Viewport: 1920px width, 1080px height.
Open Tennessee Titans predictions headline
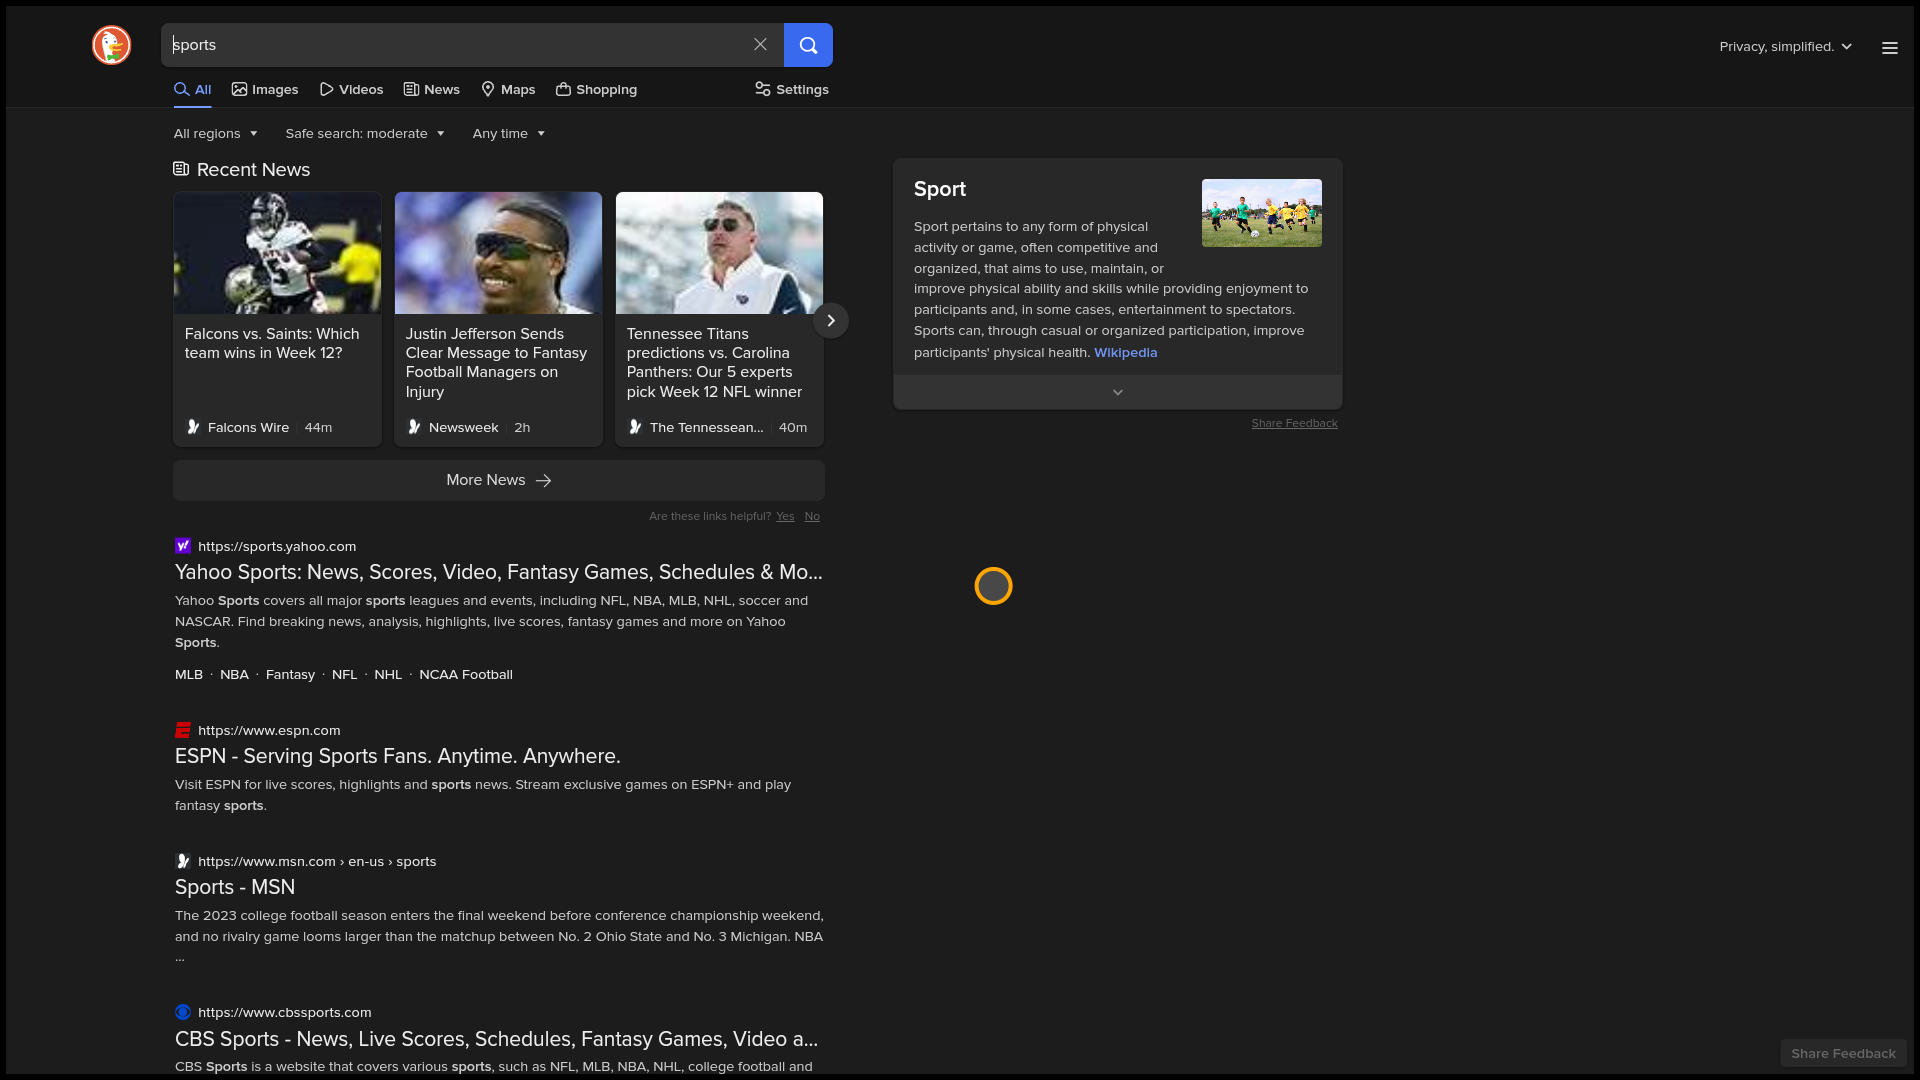(x=714, y=362)
